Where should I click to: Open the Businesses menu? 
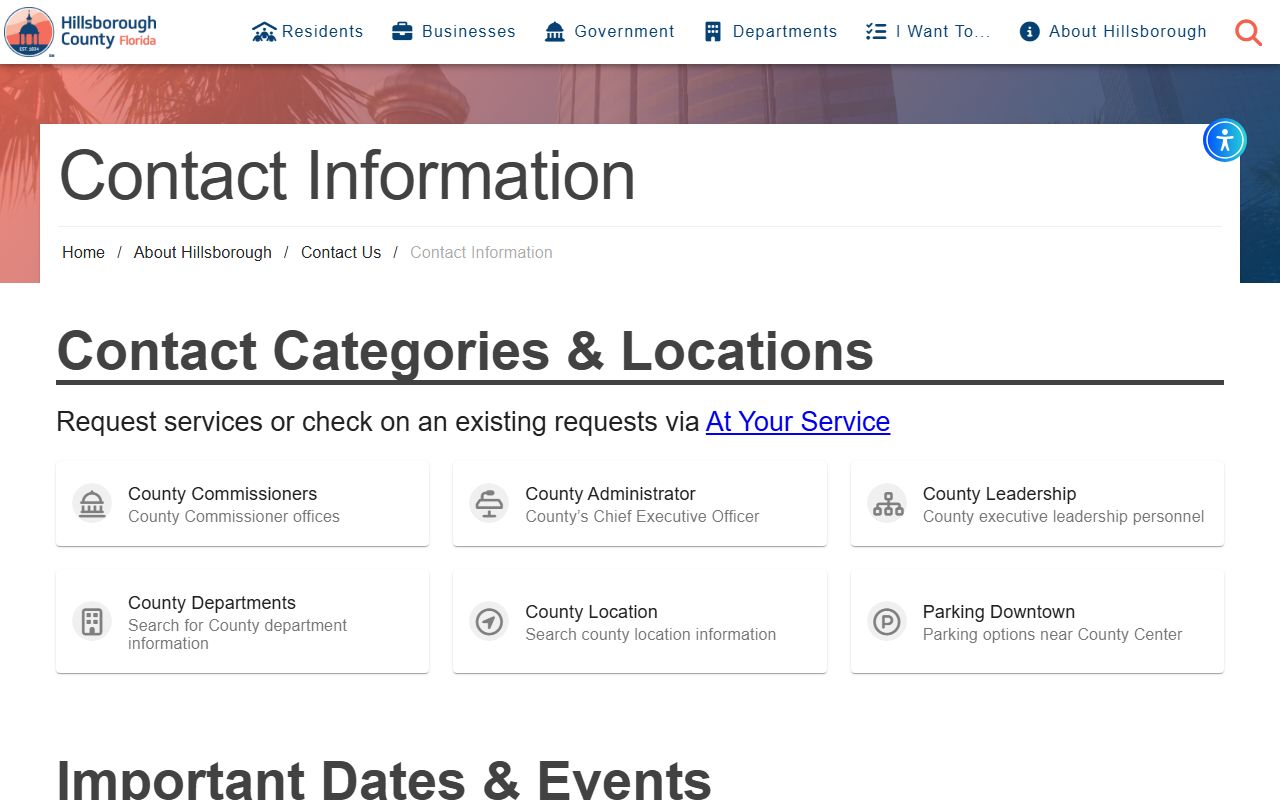[x=454, y=32]
